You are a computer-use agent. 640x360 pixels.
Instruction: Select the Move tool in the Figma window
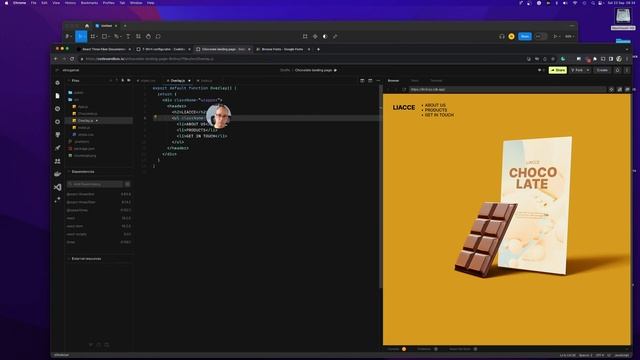(81, 36)
